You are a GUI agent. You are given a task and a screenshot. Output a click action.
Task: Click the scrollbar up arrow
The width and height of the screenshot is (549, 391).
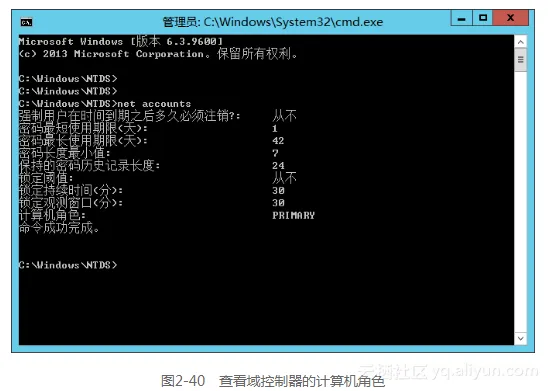(521, 42)
